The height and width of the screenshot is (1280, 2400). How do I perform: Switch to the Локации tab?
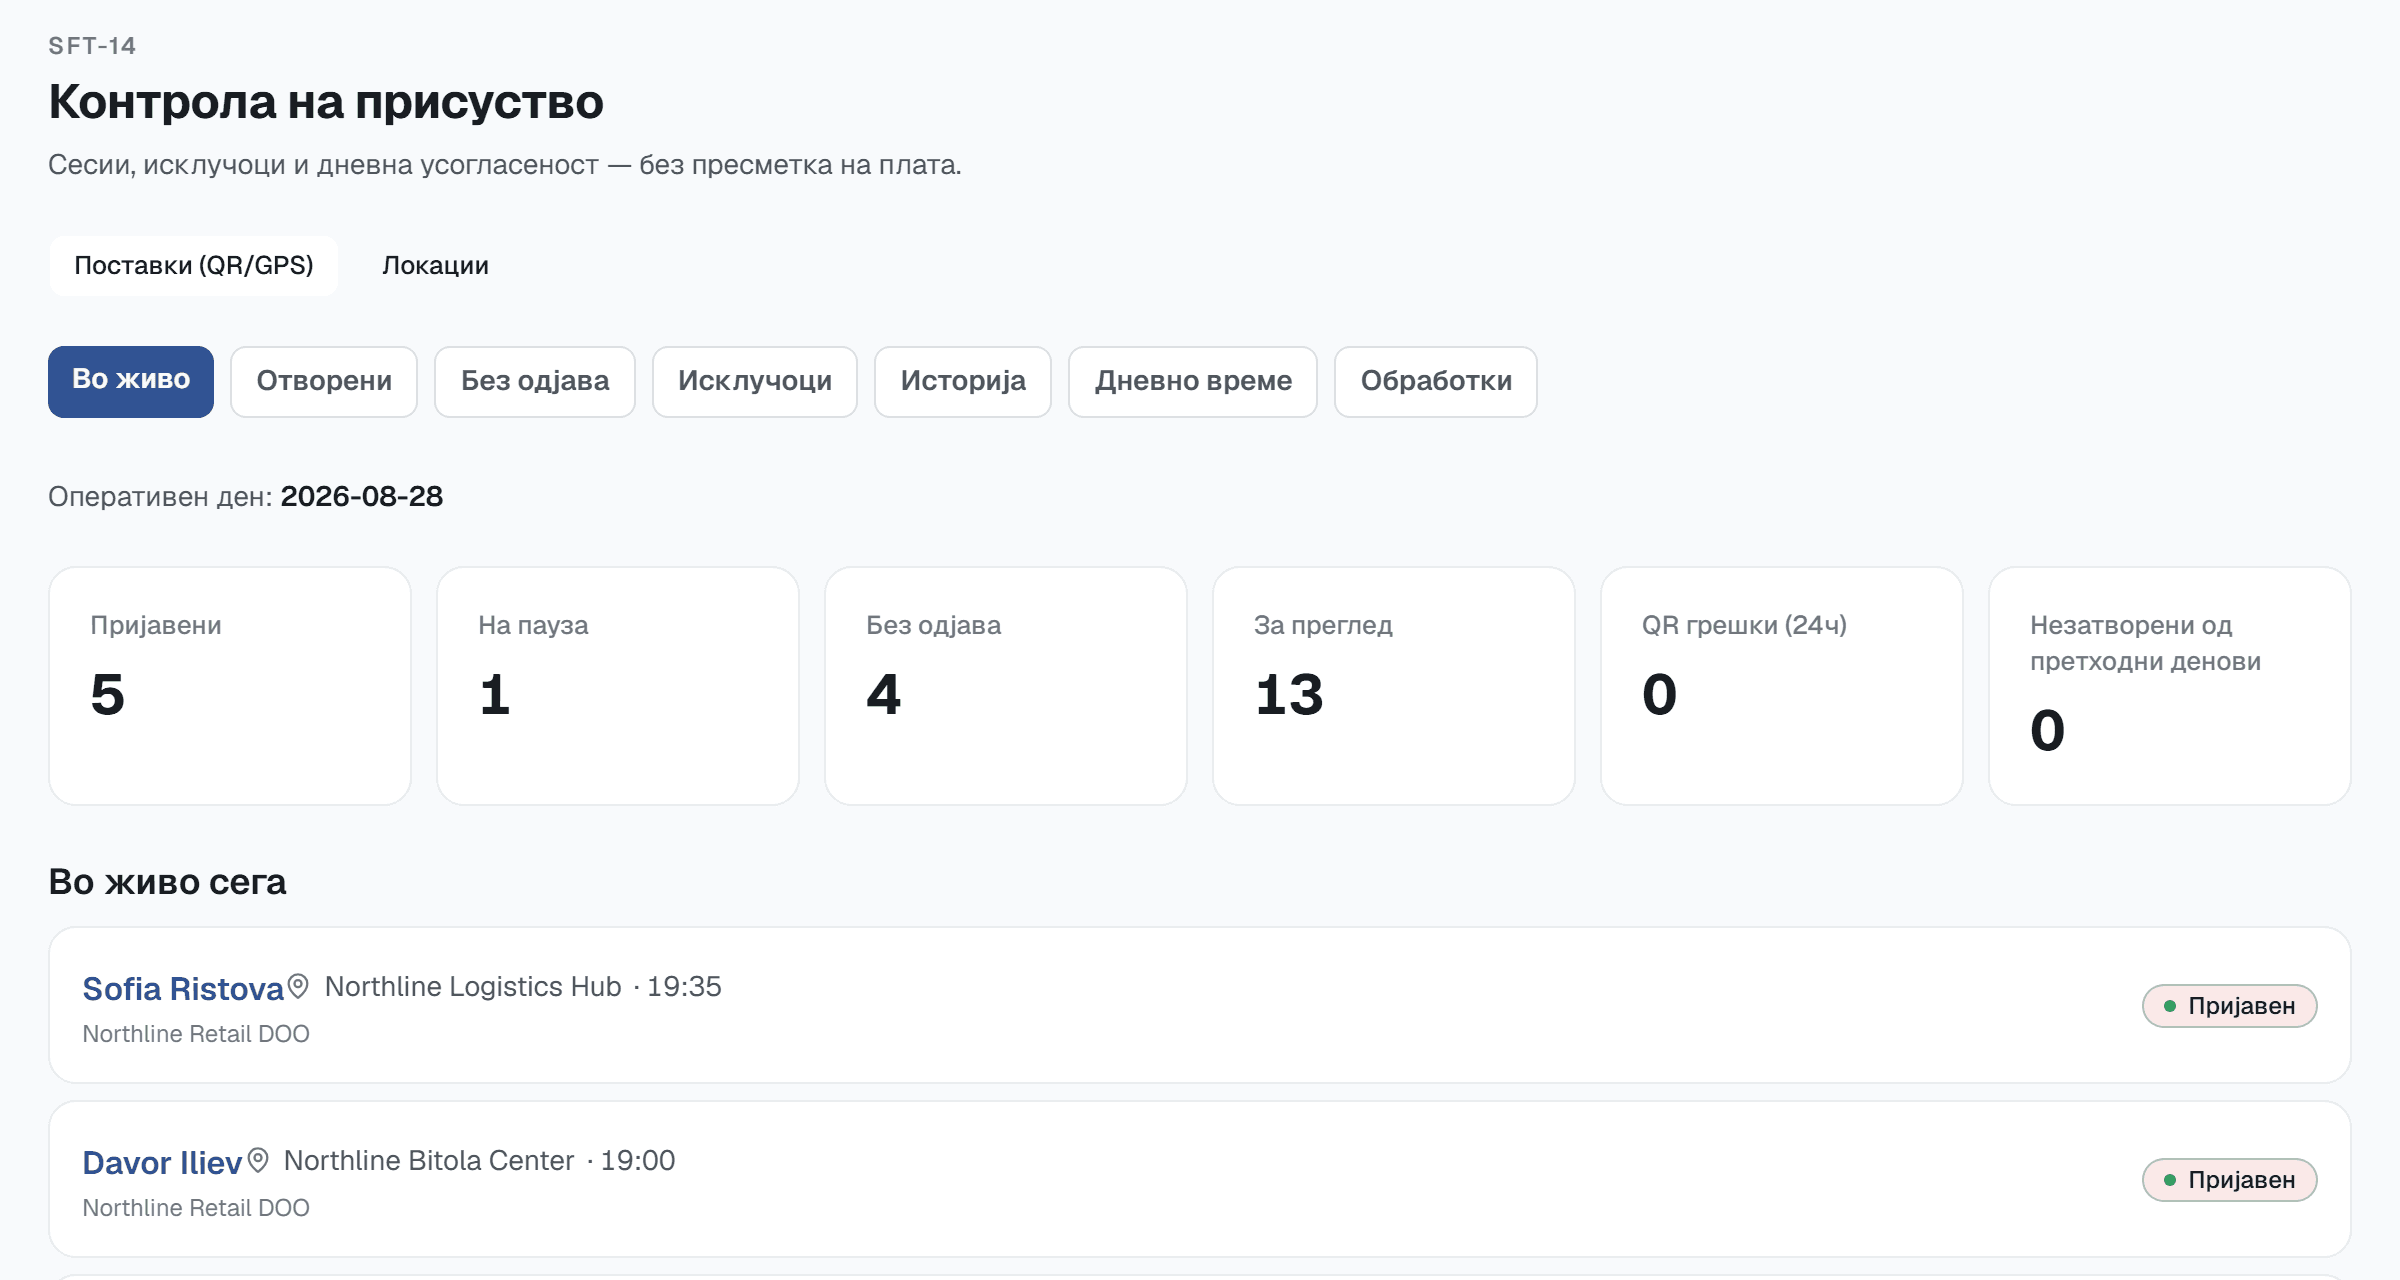click(436, 266)
